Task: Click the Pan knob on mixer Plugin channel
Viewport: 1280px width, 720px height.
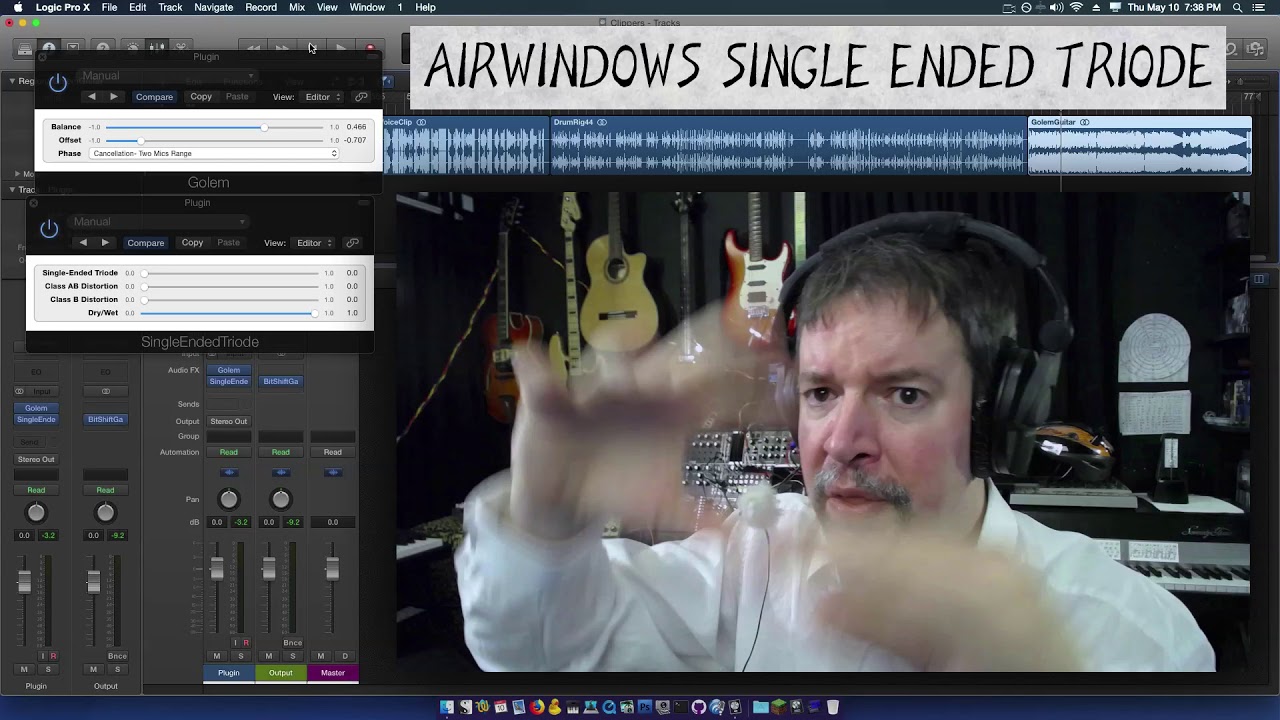Action: point(229,499)
